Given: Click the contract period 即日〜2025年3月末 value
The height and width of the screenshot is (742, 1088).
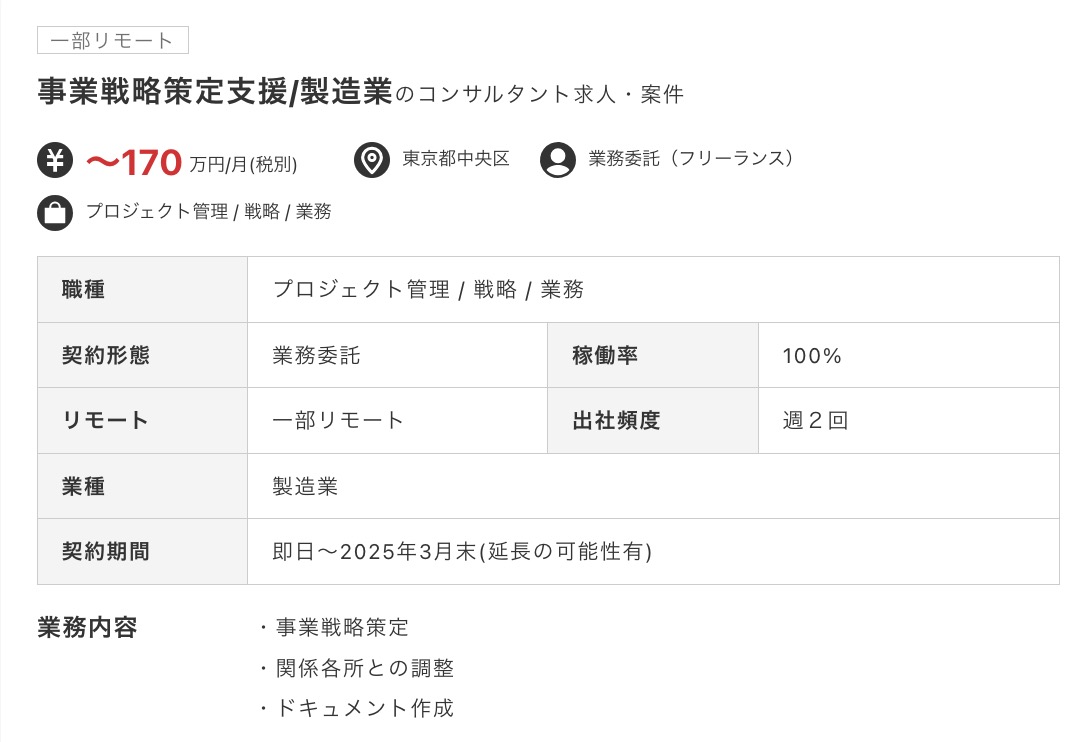Looking at the screenshot, I should (462, 552).
